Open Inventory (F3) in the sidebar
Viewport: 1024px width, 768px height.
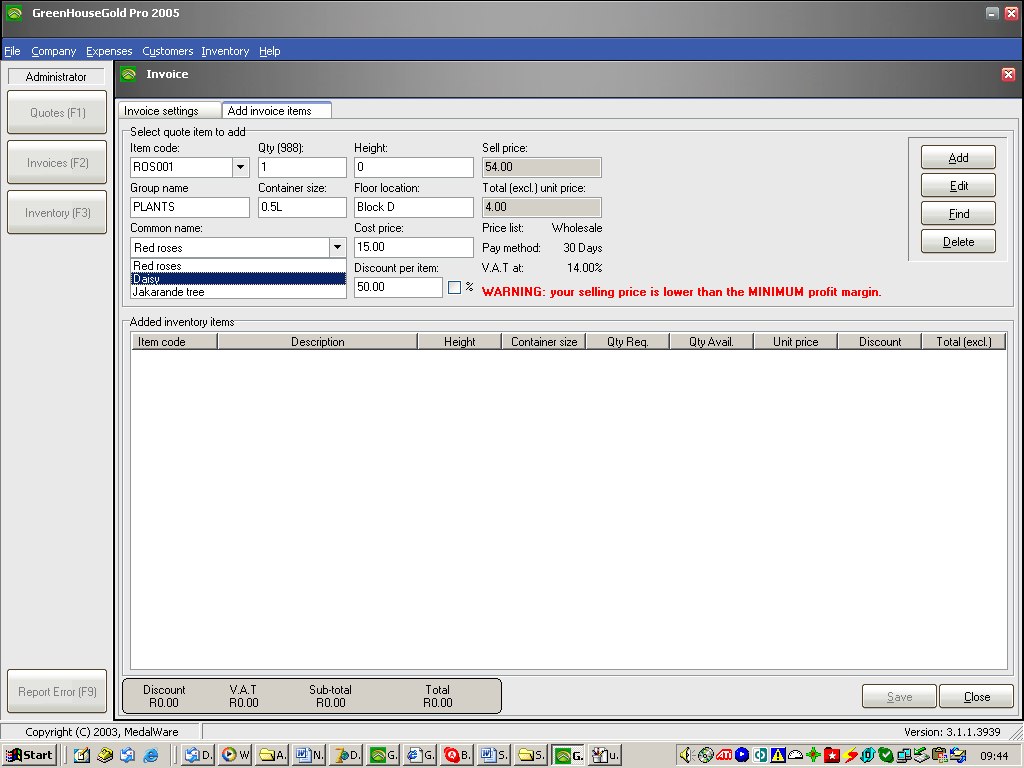click(57, 212)
